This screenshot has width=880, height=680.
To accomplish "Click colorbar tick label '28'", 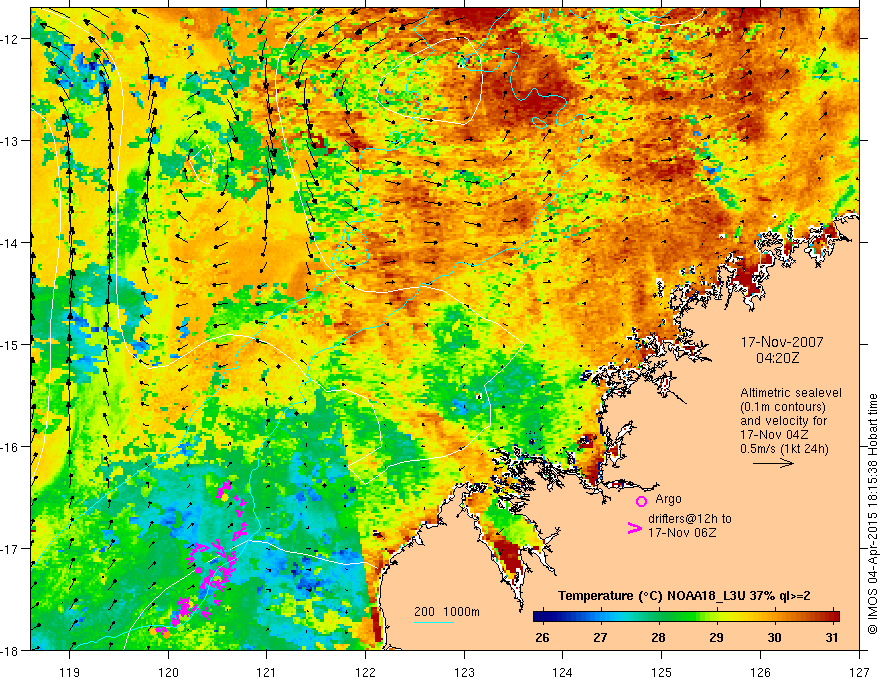I will pos(658,637).
